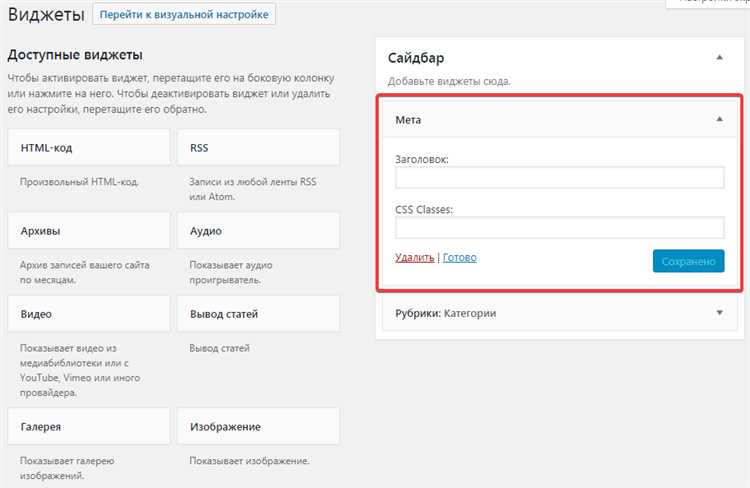Click the 'Заголовок:' label
The width and height of the screenshot is (750, 488).
[x=422, y=159]
